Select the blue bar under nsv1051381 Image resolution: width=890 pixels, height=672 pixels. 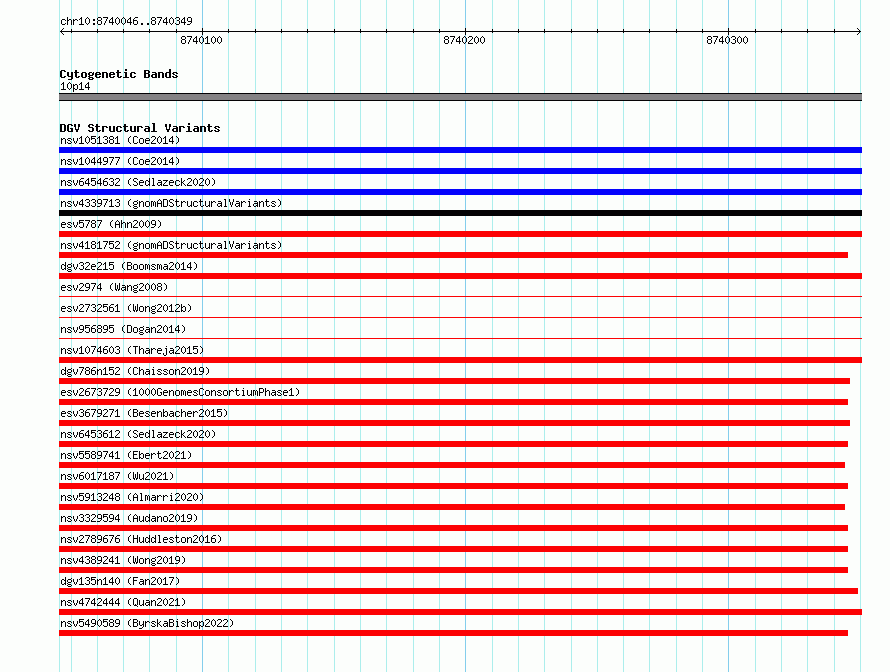click(460, 150)
